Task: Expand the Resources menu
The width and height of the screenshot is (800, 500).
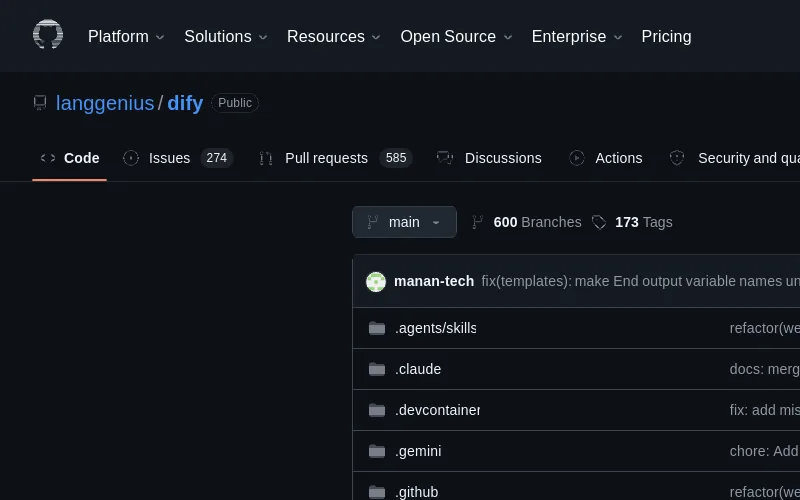Action: pos(334,37)
